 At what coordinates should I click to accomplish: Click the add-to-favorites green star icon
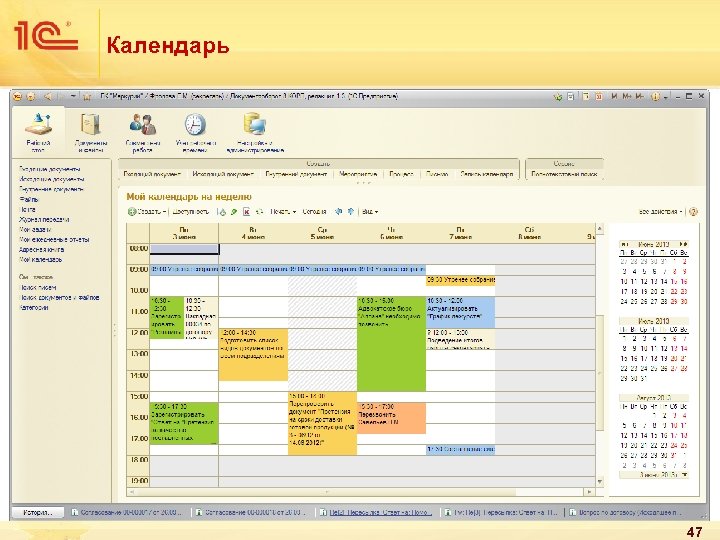[x=558, y=97]
